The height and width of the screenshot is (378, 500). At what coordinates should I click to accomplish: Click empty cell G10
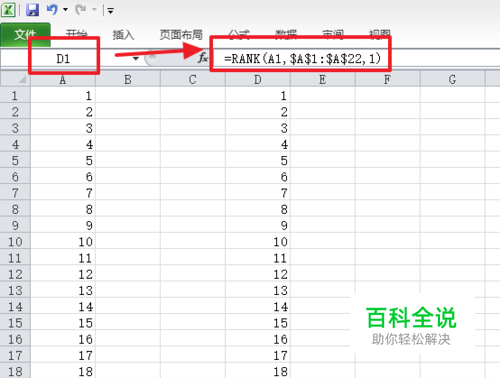(x=452, y=241)
